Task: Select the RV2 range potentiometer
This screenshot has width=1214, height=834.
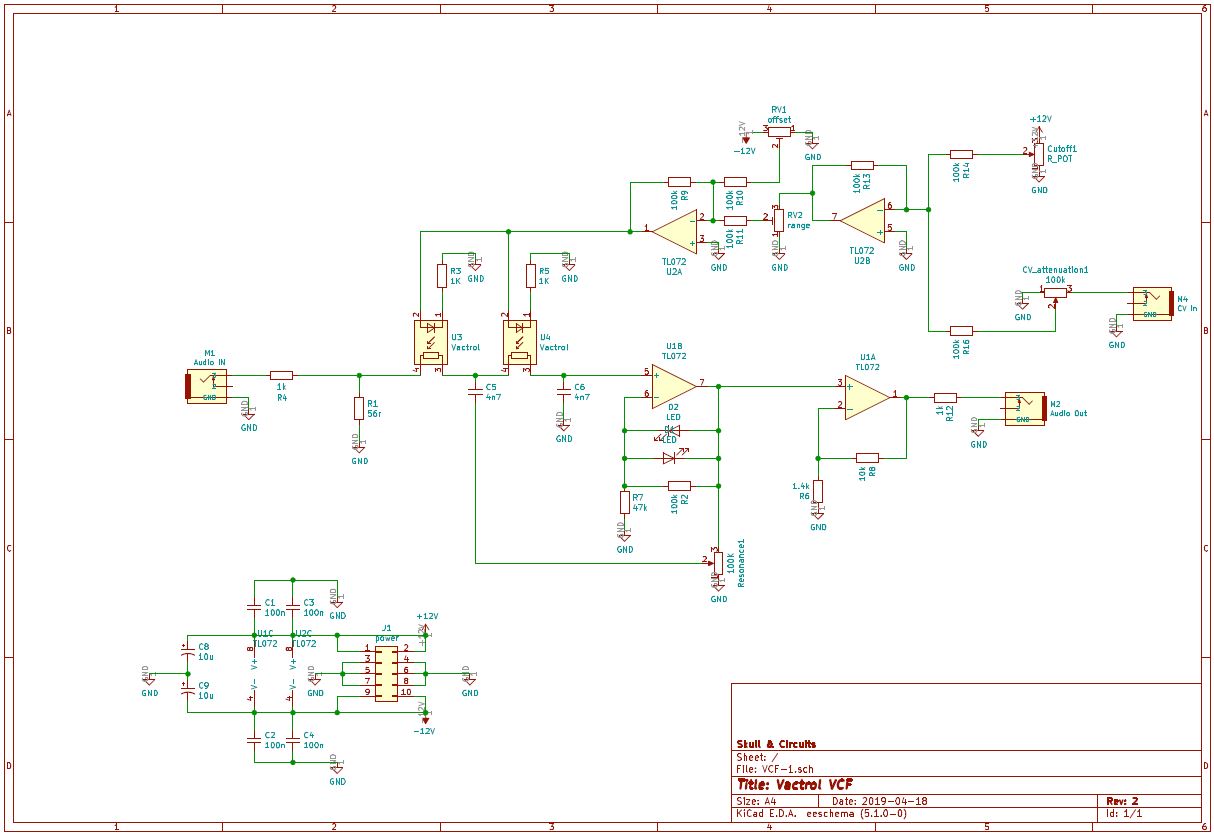Action: coord(778,220)
